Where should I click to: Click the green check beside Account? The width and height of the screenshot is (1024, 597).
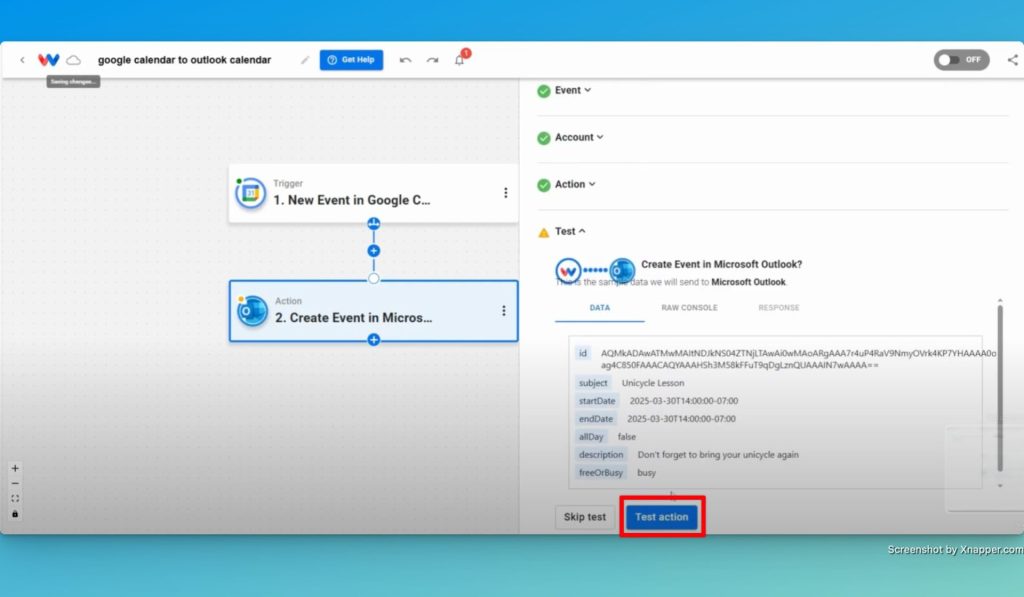click(543, 138)
